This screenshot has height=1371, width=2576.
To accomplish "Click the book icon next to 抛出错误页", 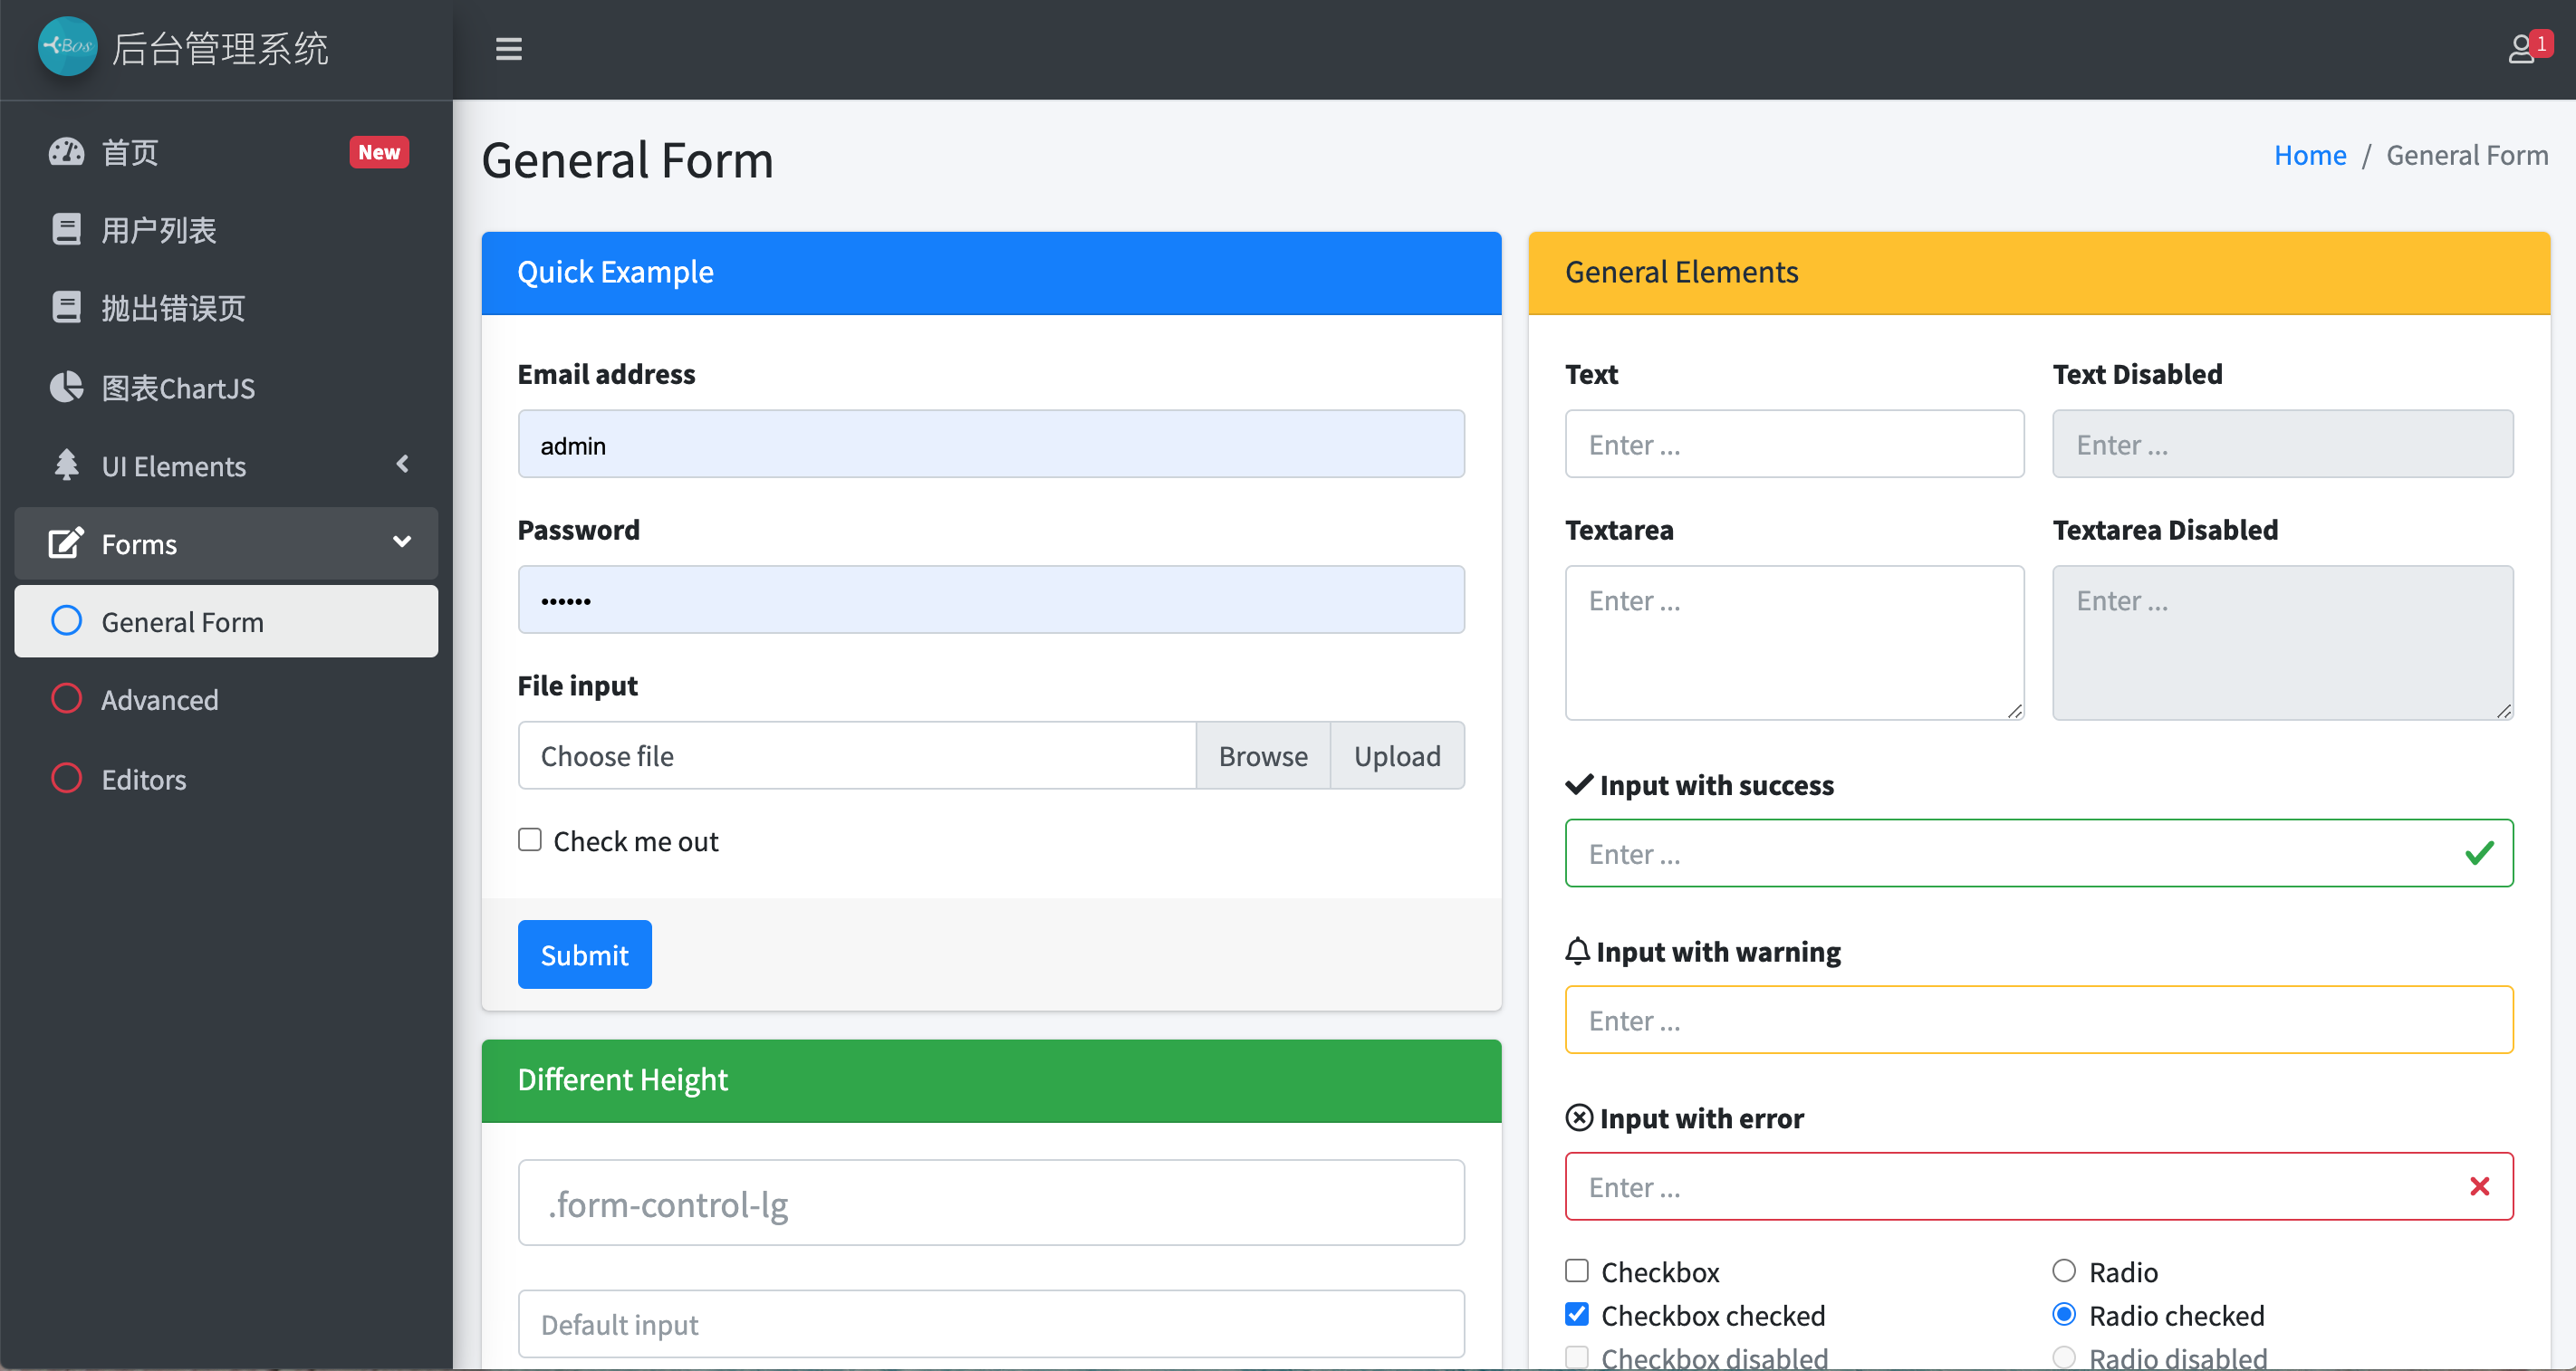I will tap(66, 308).
